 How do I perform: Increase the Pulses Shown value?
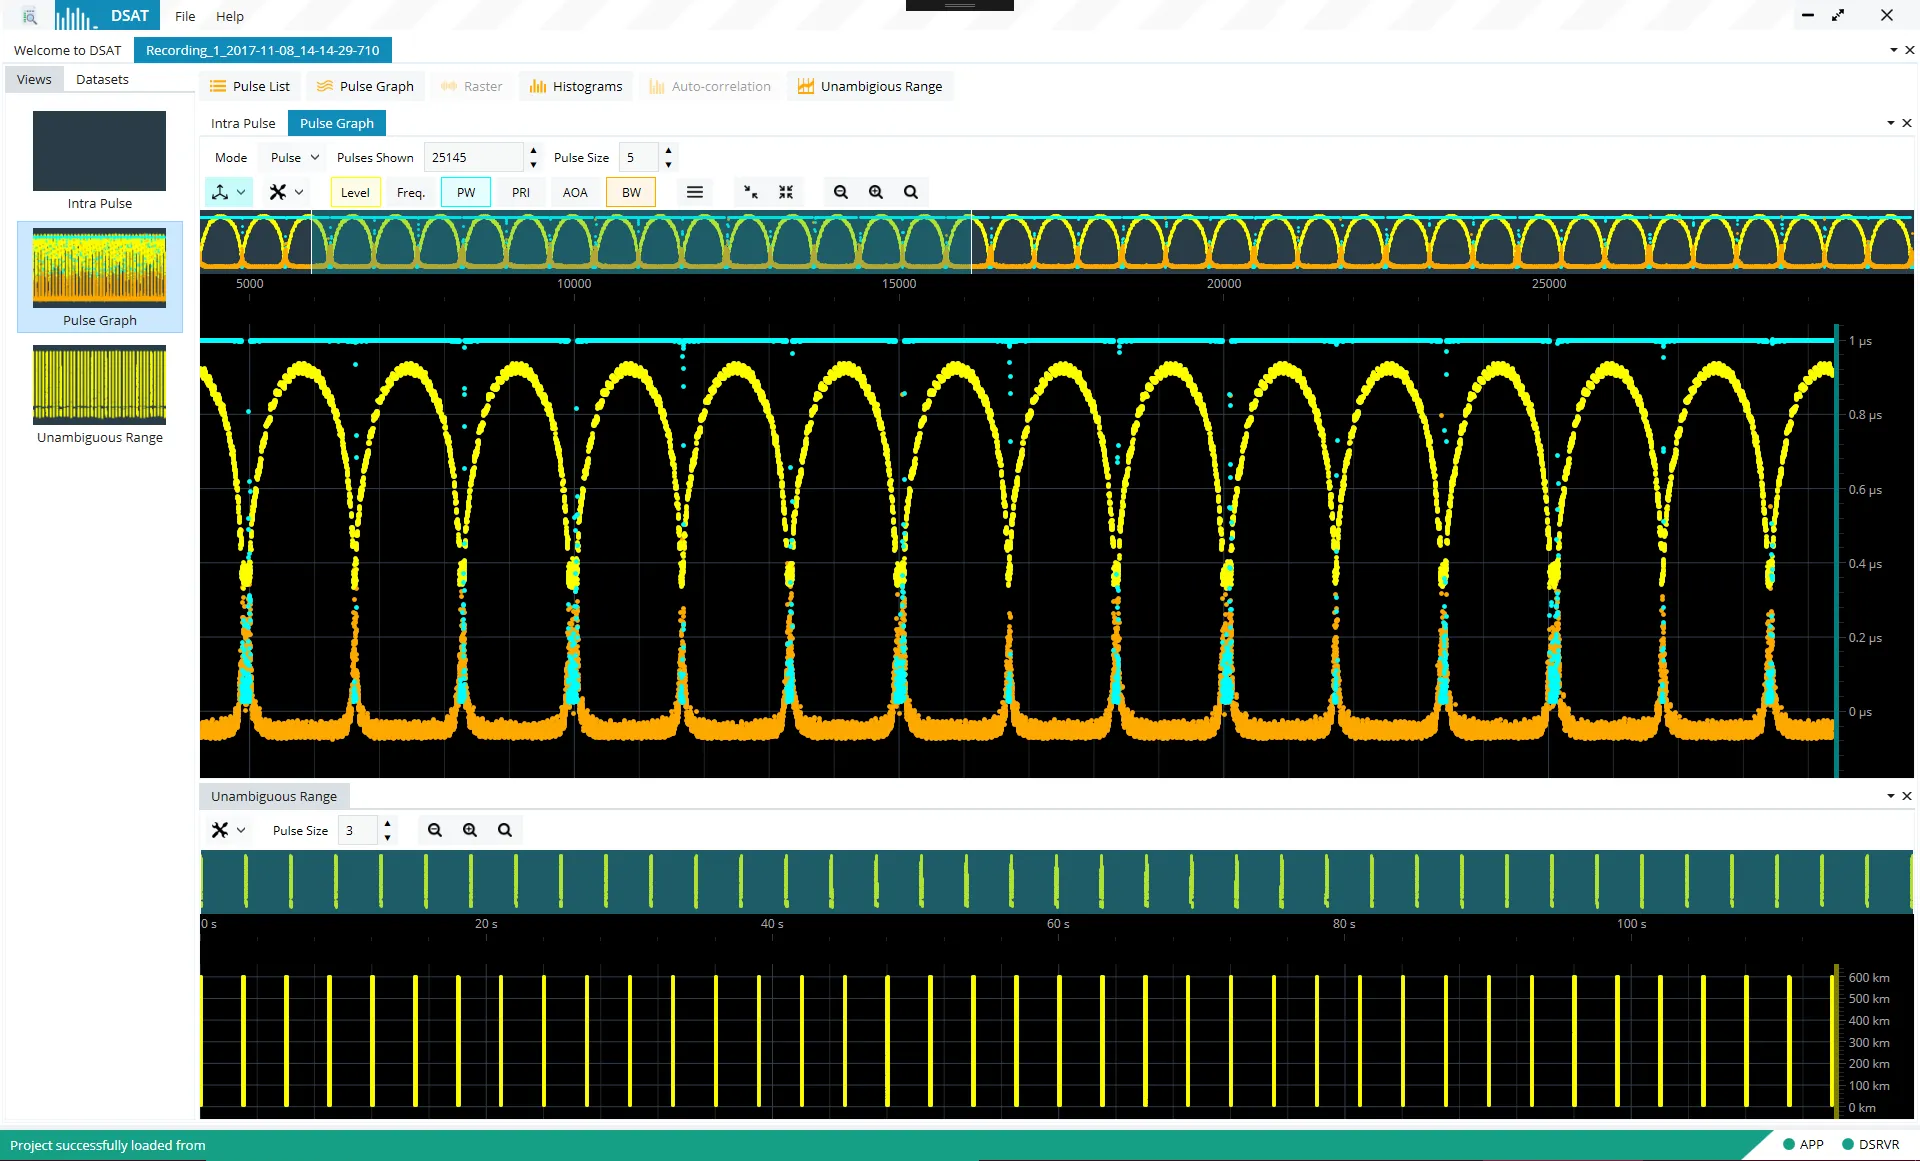tap(533, 150)
